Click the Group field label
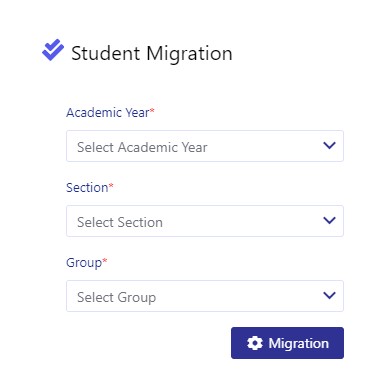This screenshot has width=385, height=390. [84, 263]
